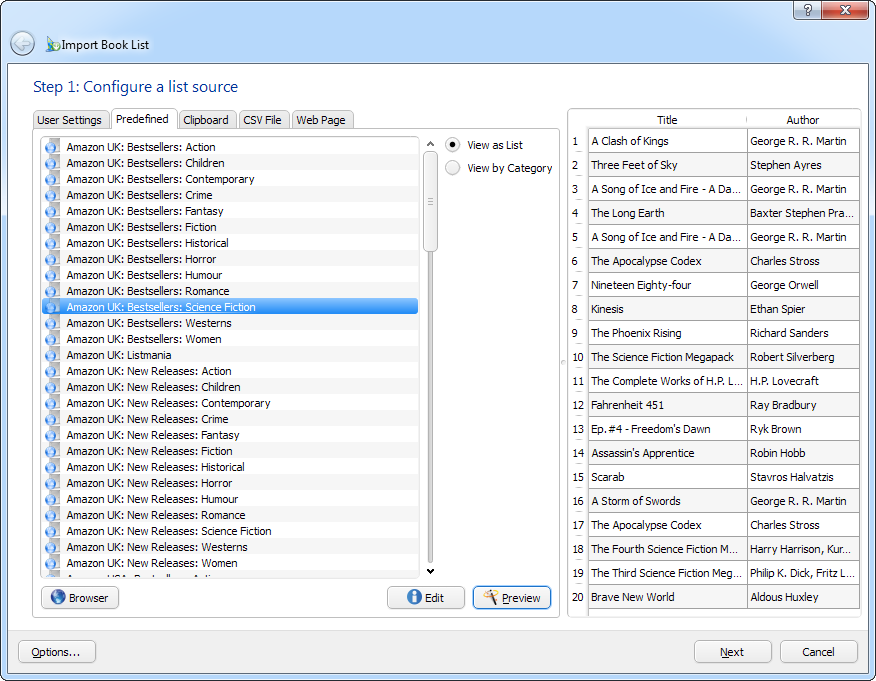Go to the Web Page tab
Viewport: 876px width, 681px height.
[321, 120]
